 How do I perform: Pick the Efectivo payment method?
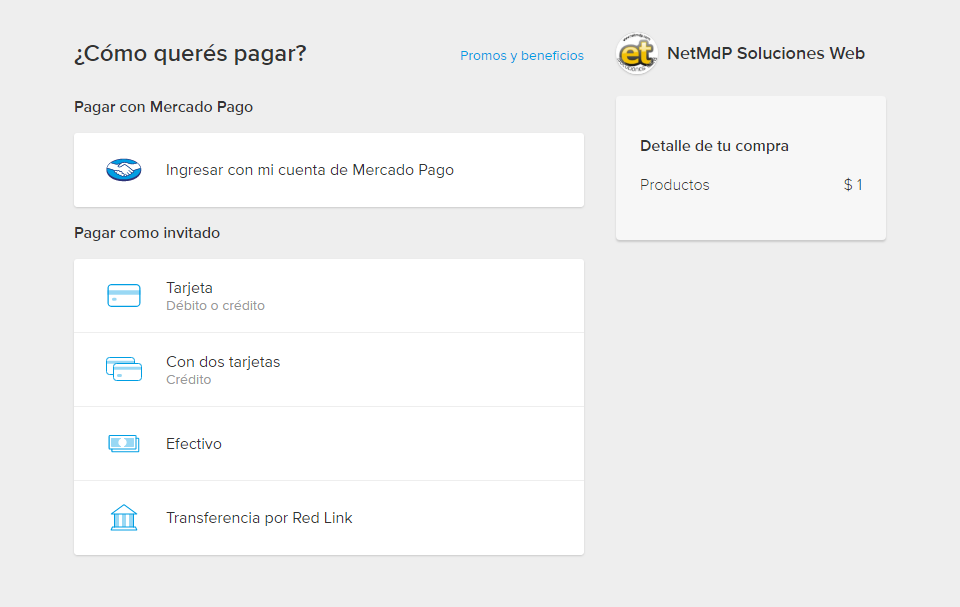[329, 444]
